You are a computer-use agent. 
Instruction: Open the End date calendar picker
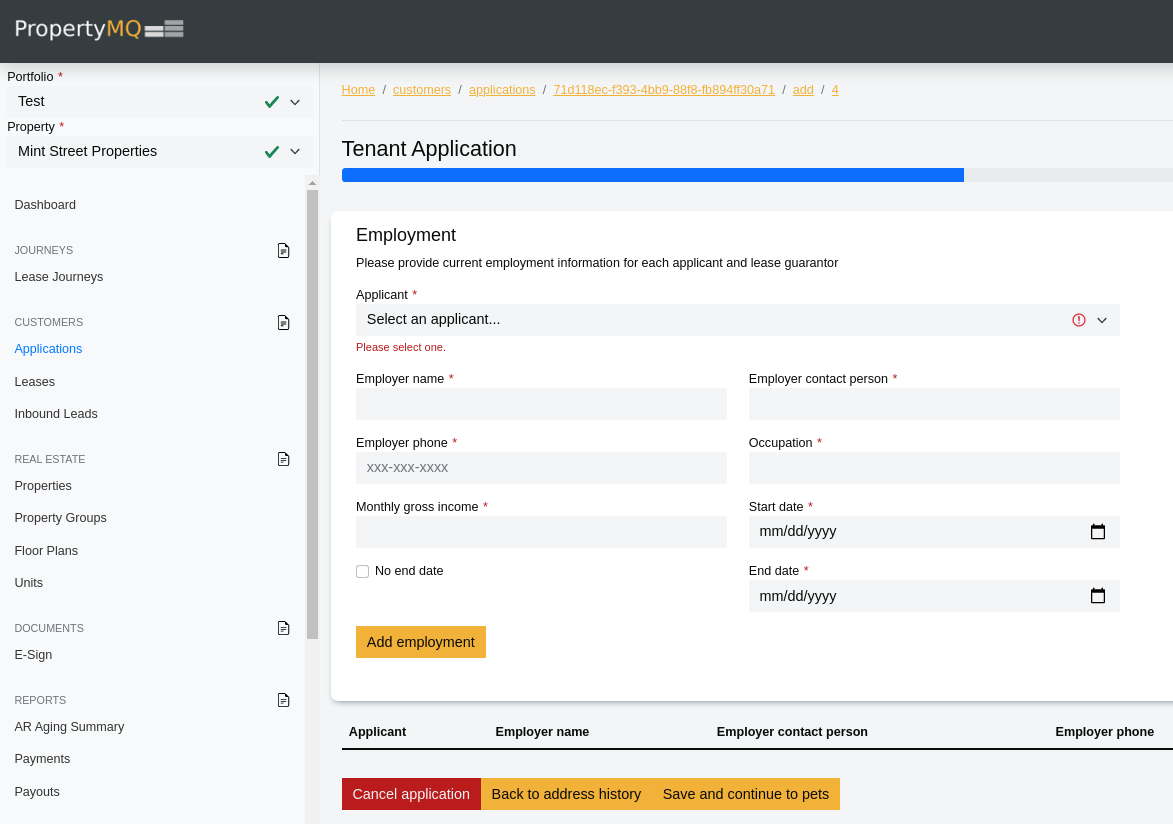click(x=1097, y=596)
